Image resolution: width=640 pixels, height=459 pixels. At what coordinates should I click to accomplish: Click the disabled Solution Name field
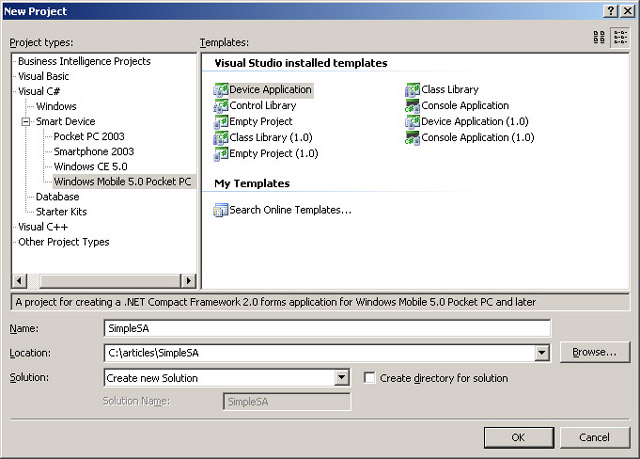coord(287,402)
